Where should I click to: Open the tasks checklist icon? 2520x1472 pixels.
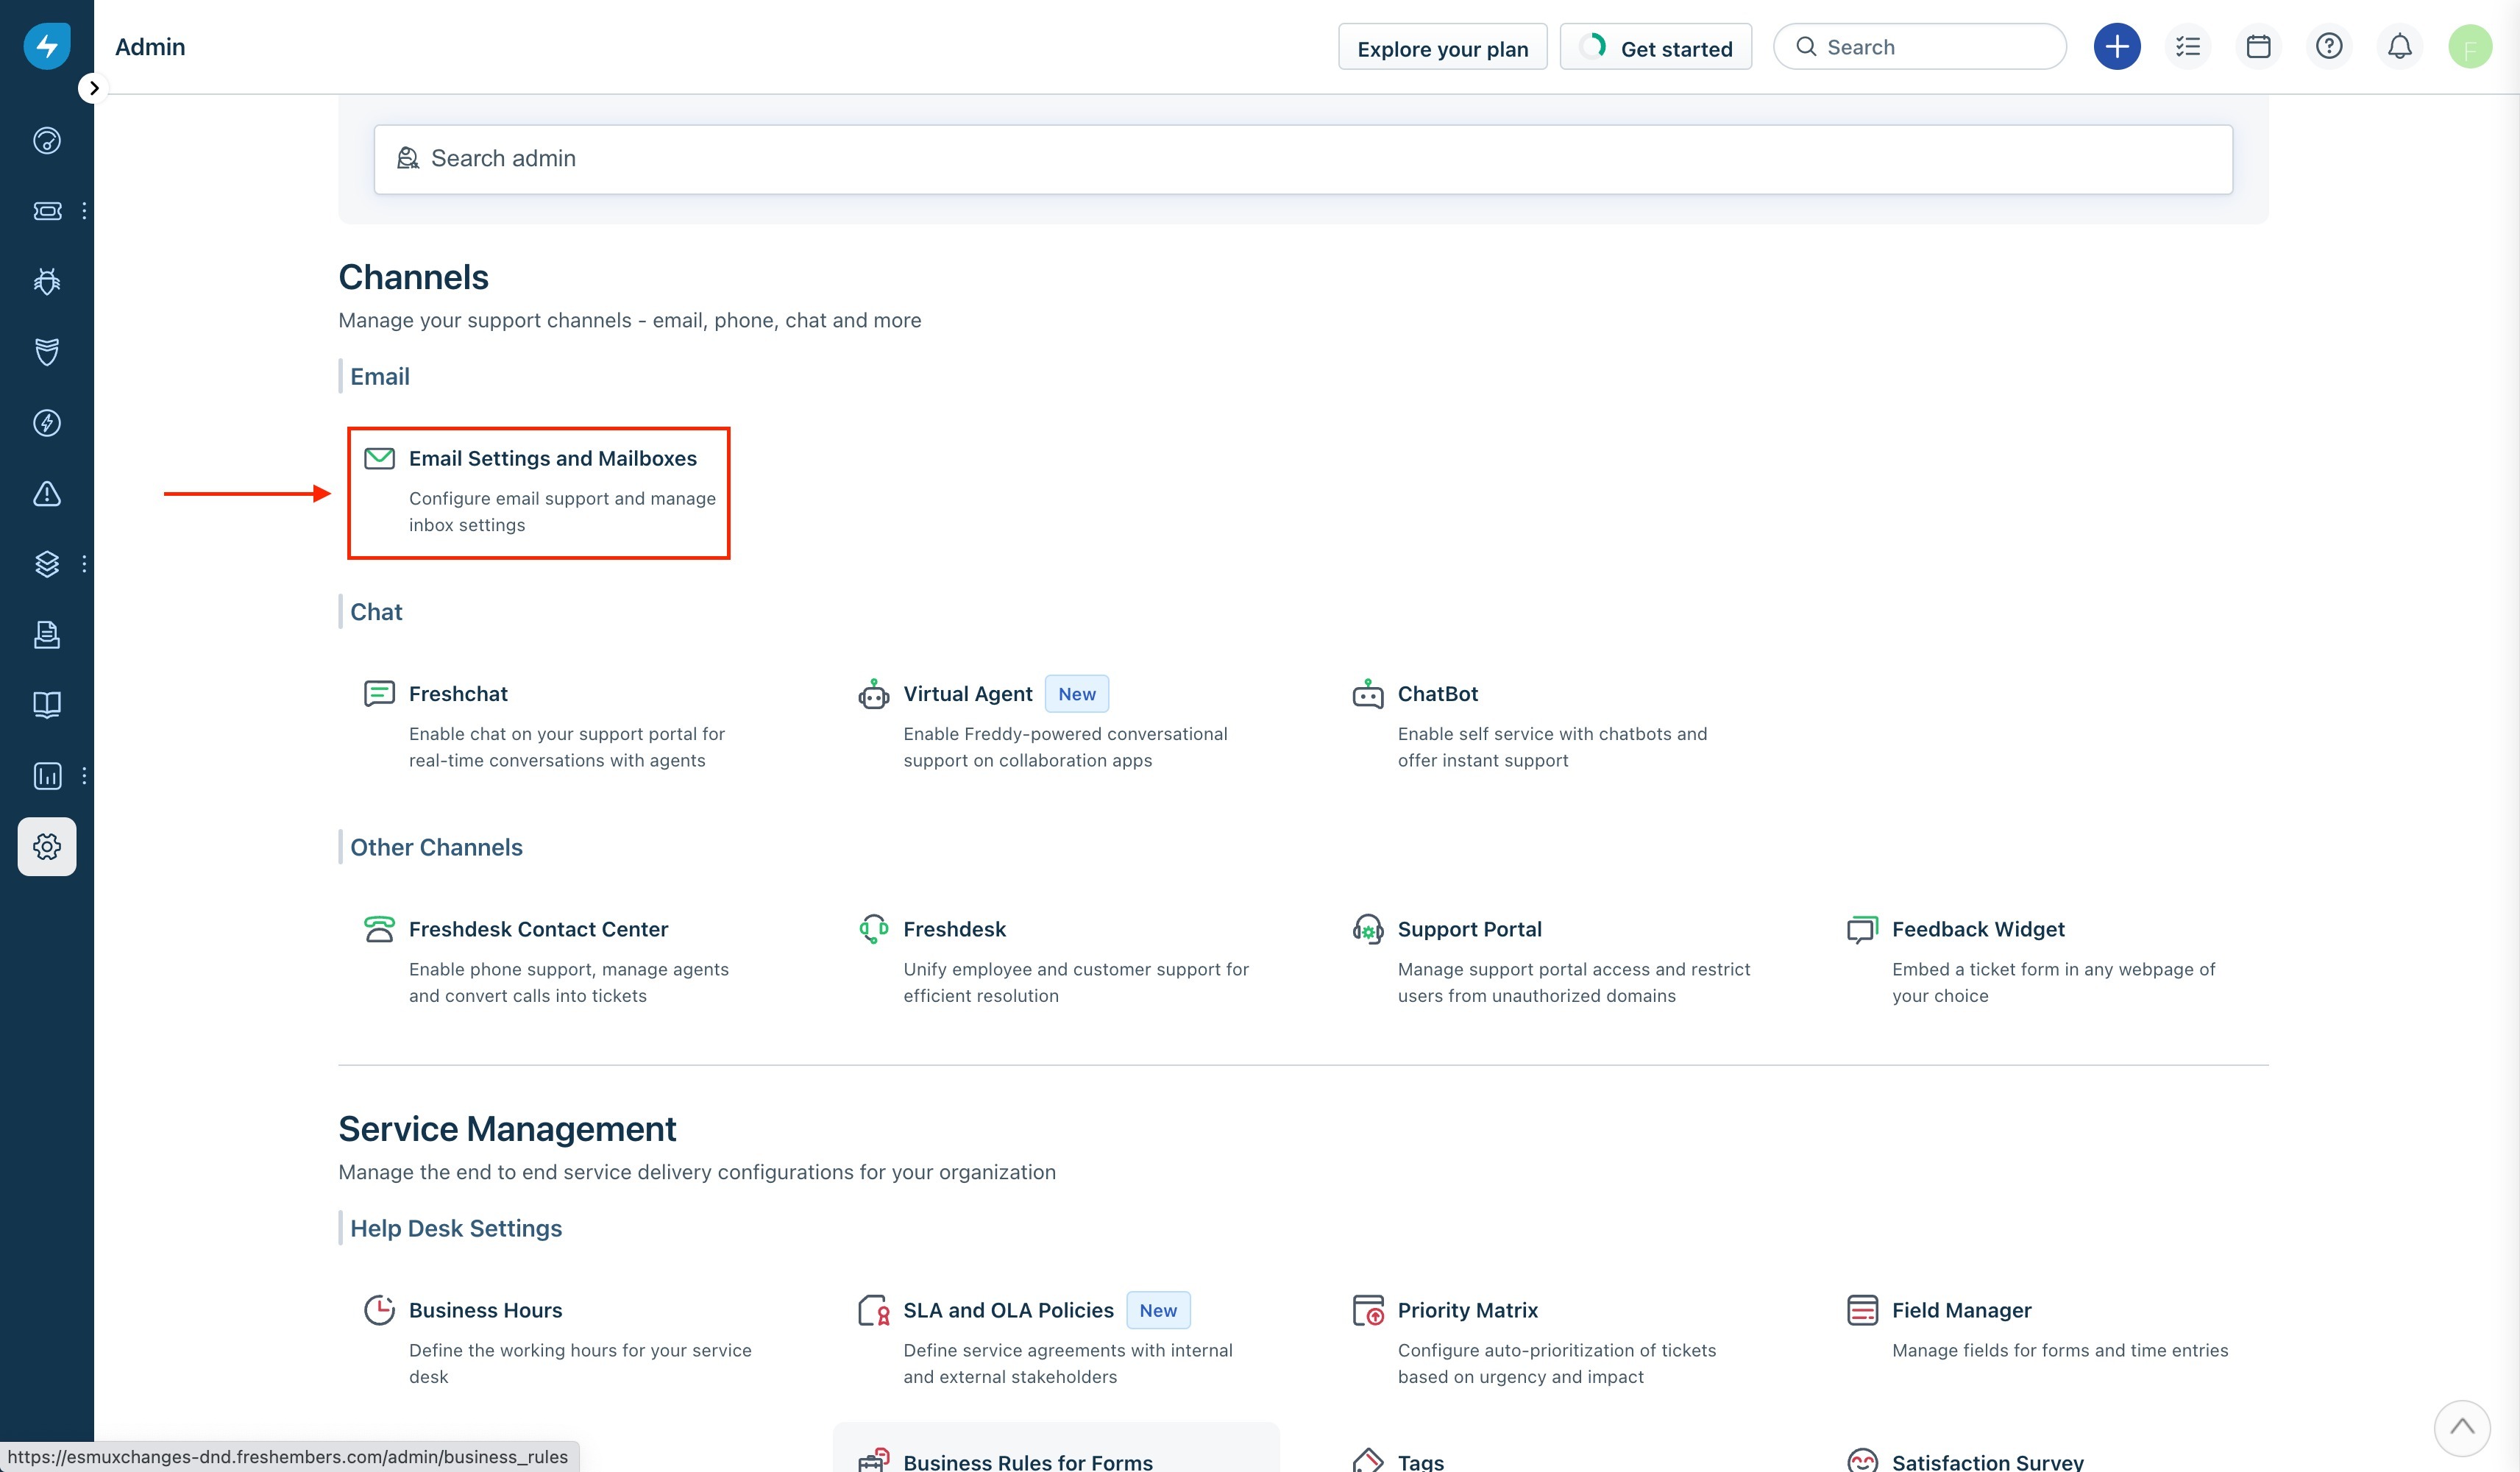tap(2188, 47)
